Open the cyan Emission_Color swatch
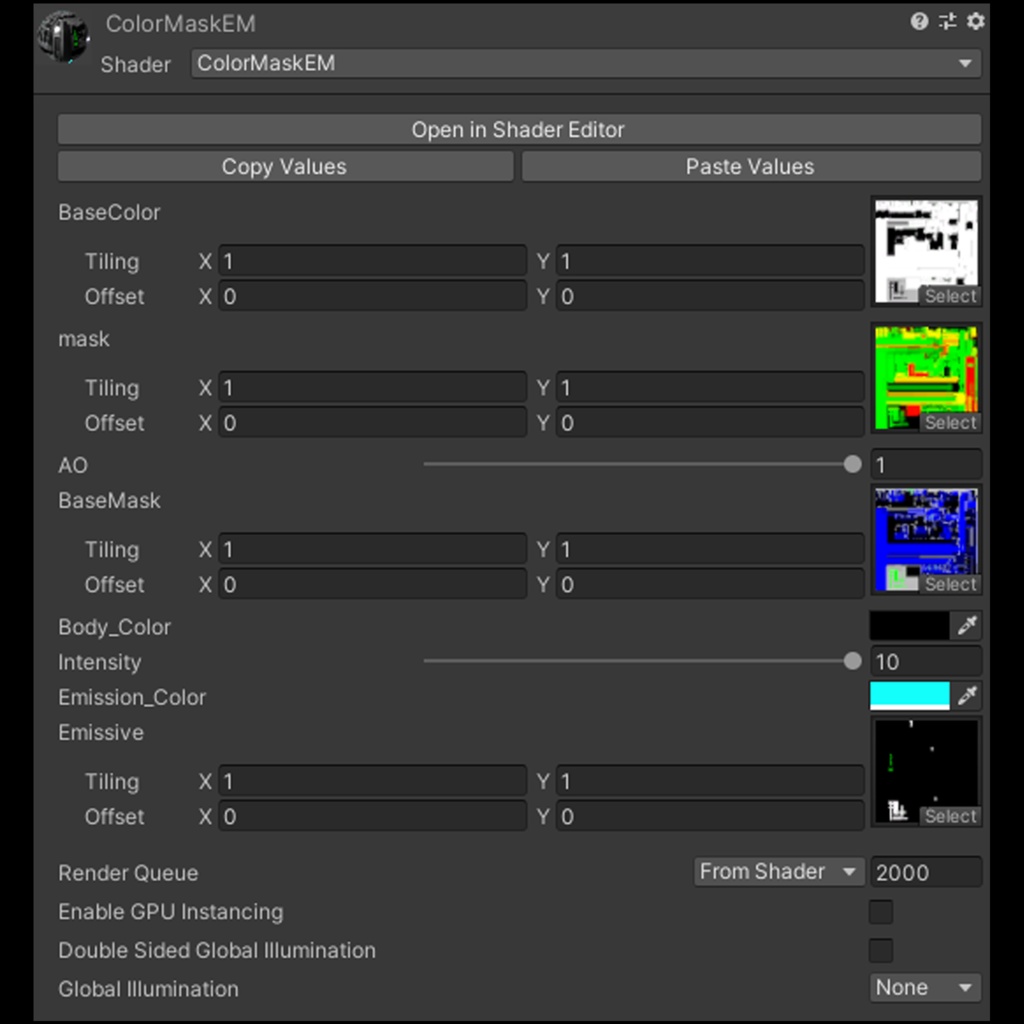1024x1024 pixels. coord(910,696)
